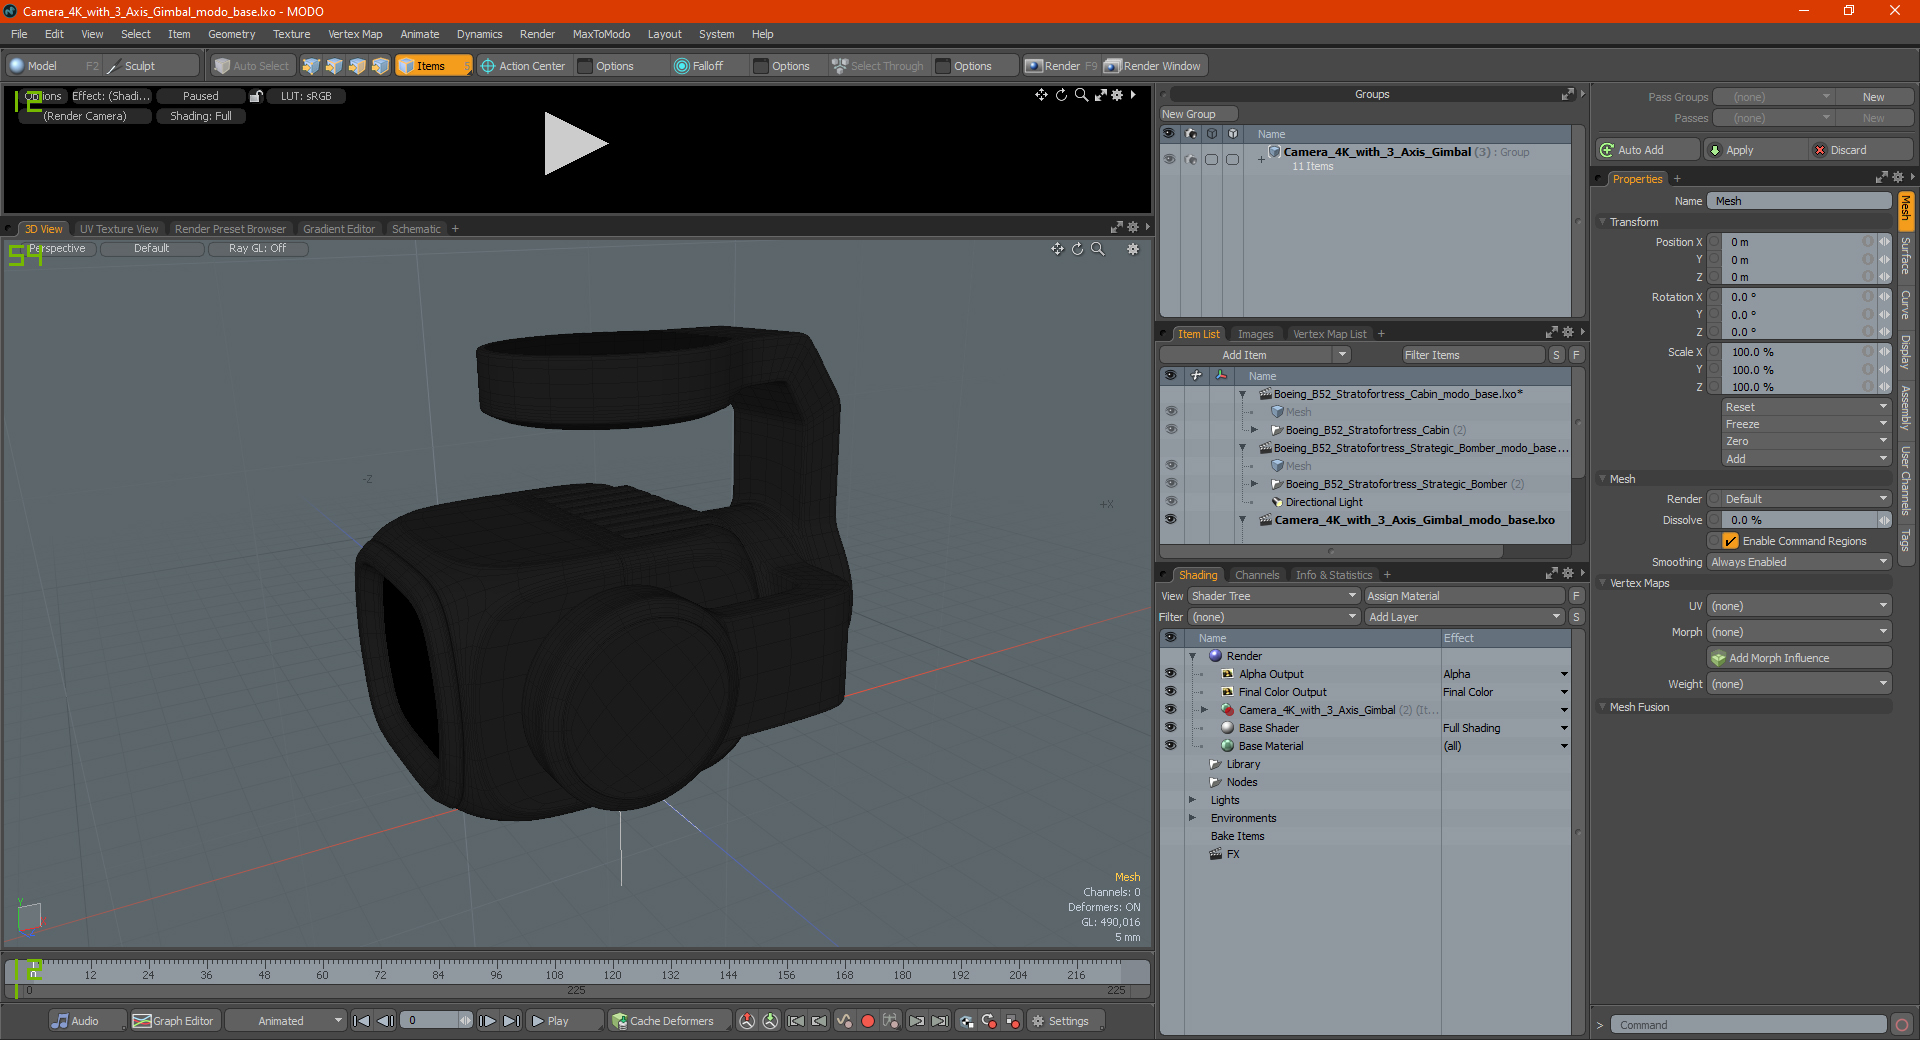Click the 3D viewport zoom icon
This screenshot has height=1040, width=1920.
(x=1097, y=249)
